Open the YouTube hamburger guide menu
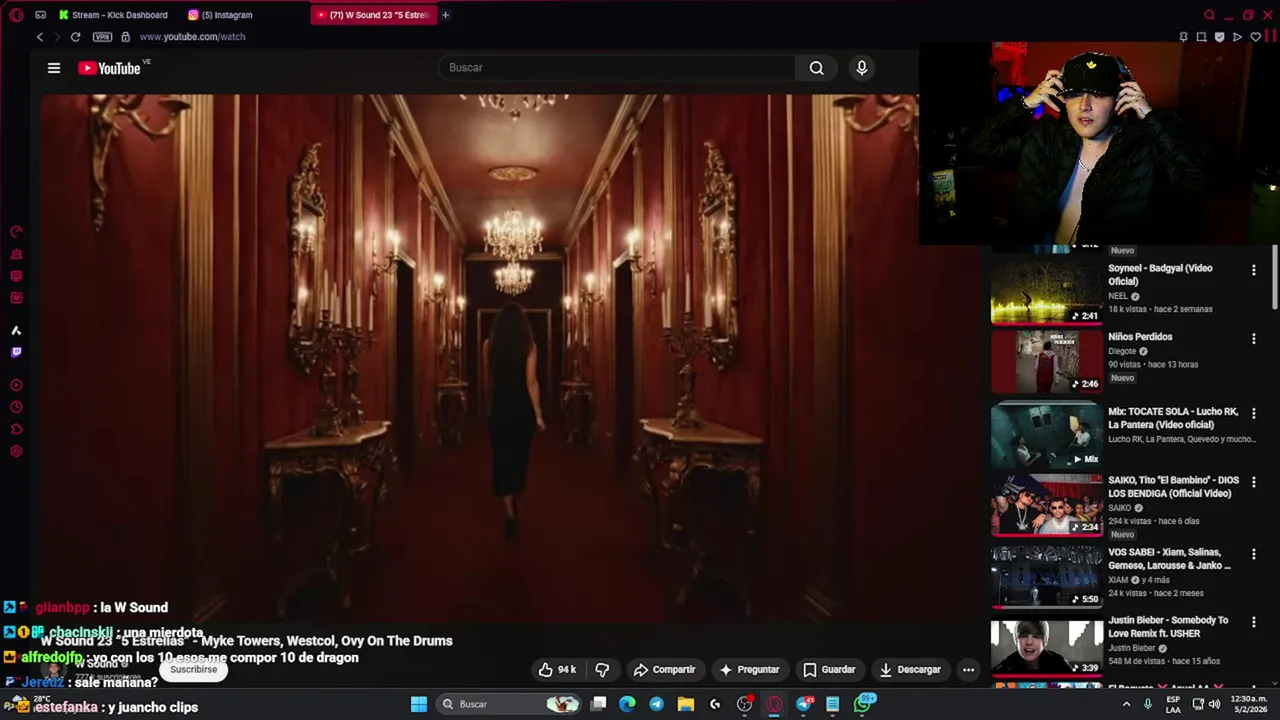Viewport: 1280px width, 720px height. pyautogui.click(x=54, y=68)
